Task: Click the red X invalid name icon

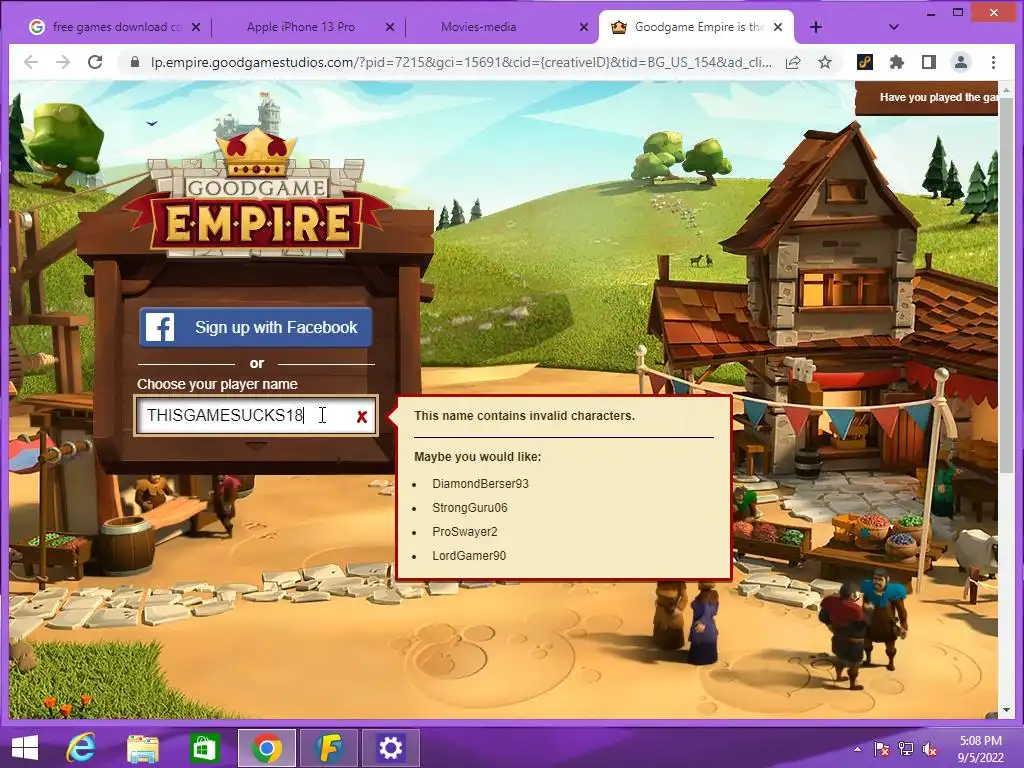Action: coord(362,417)
